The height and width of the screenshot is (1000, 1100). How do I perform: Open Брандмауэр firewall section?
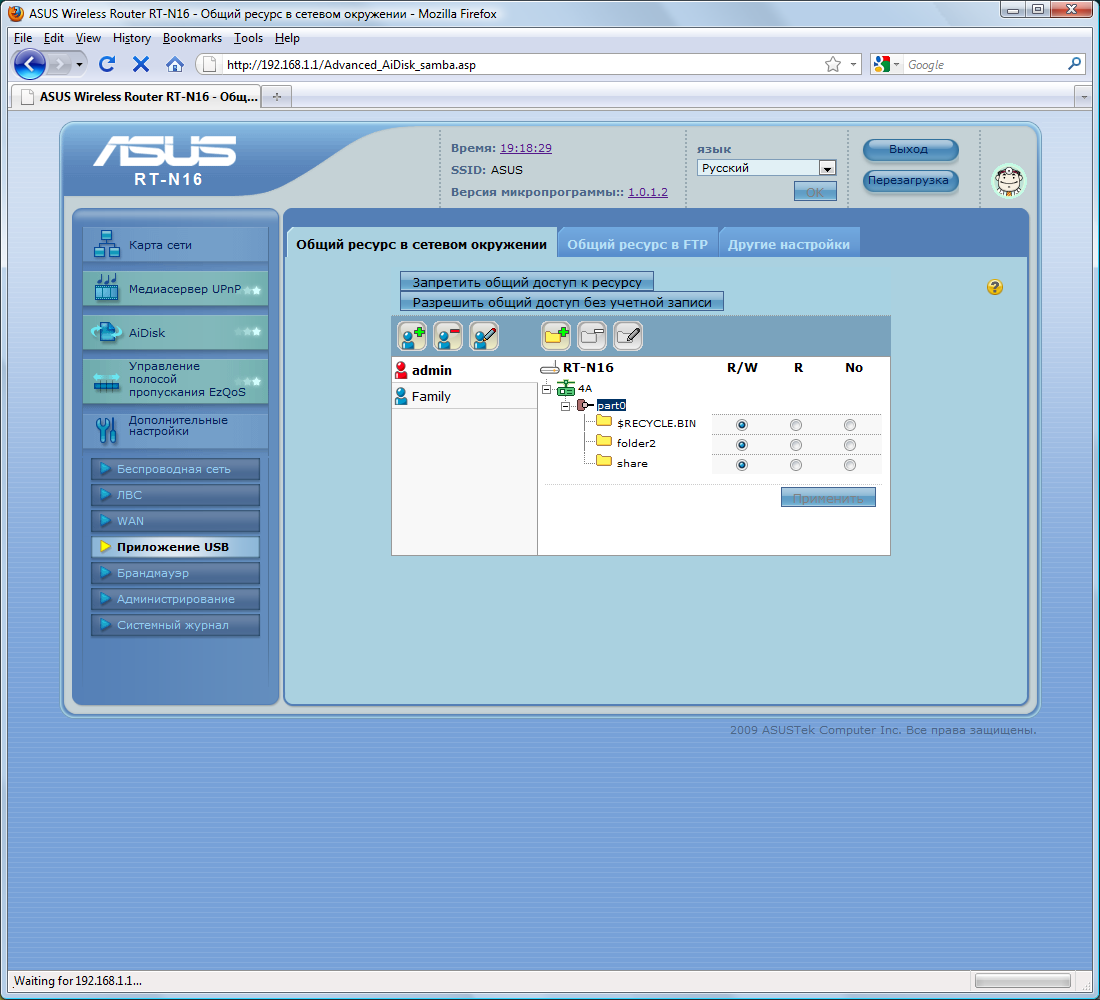pos(175,573)
